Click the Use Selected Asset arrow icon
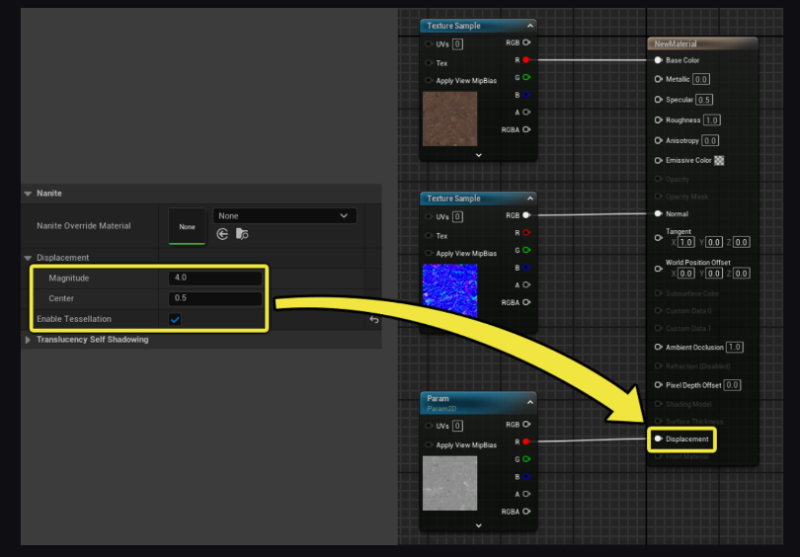 pos(223,234)
